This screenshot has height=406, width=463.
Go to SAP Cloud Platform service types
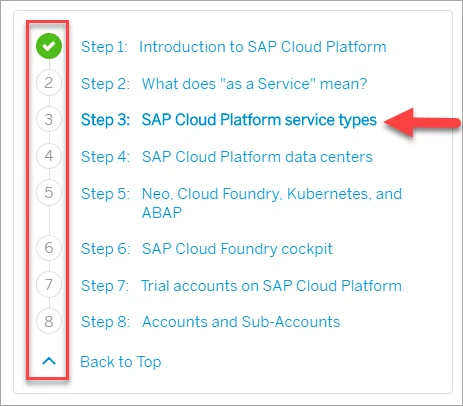tap(259, 120)
